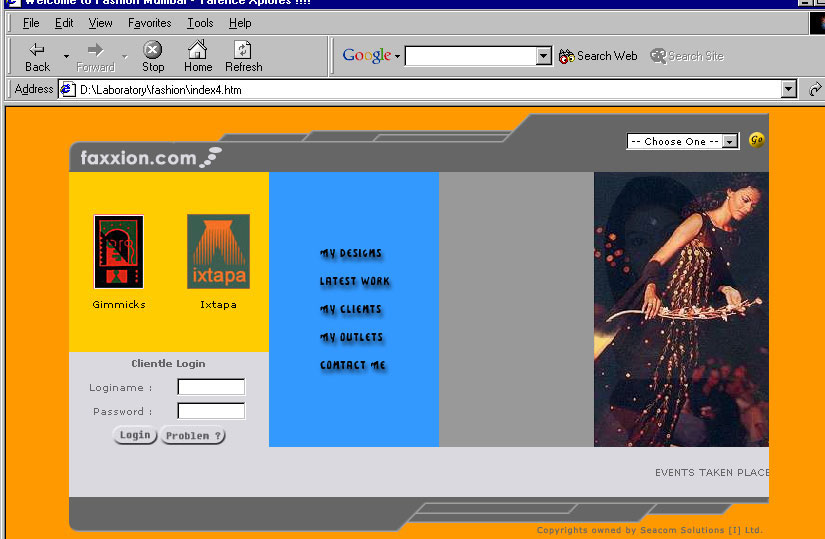Open Back button history dropdown arrow

click(x=66, y=56)
